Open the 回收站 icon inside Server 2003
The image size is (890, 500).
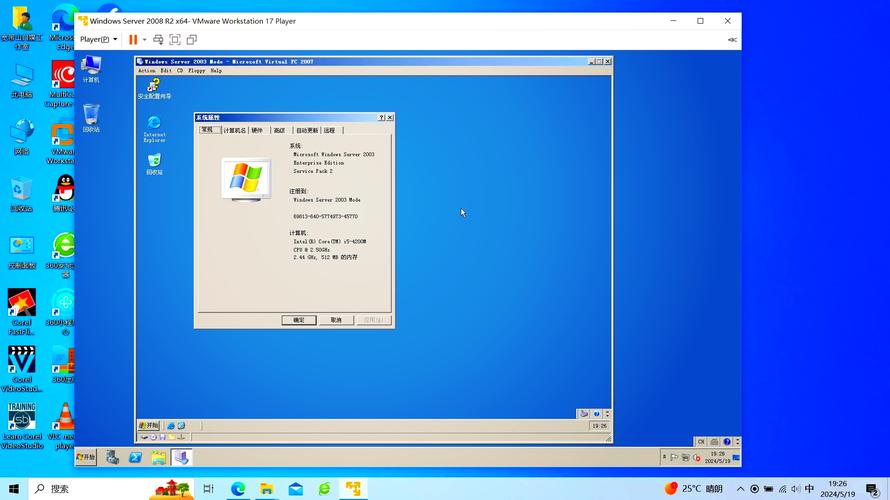coord(154,160)
